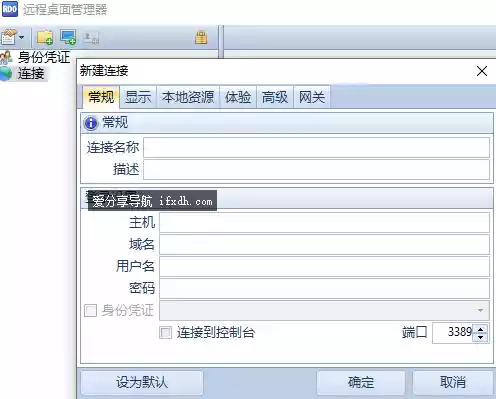The height and width of the screenshot is (399, 496).
Task: Open the 网关 tab
Action: 312,97
